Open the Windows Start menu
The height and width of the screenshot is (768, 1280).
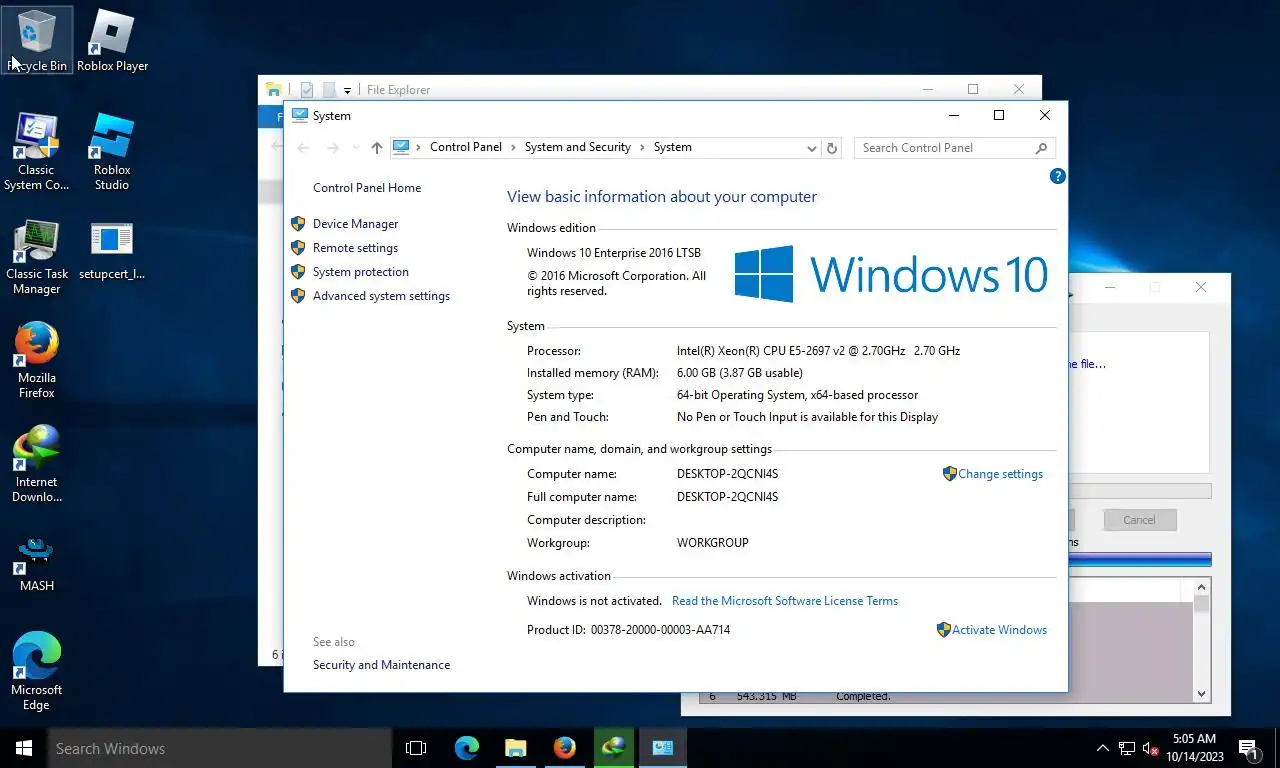[24, 748]
